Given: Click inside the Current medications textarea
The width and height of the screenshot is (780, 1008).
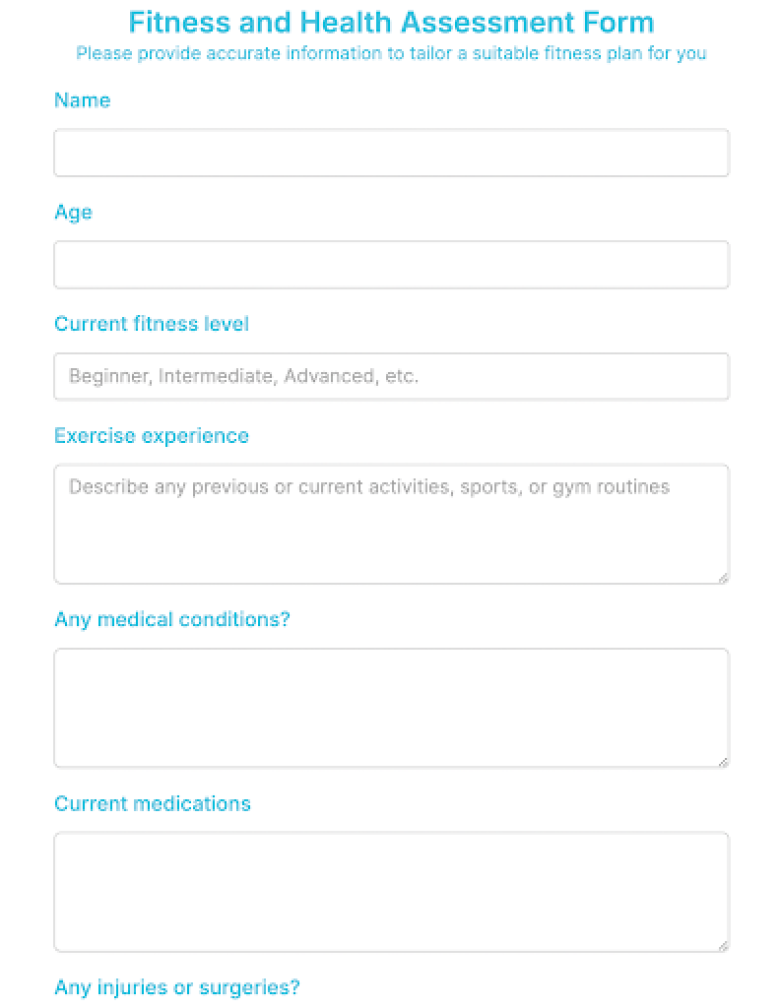Looking at the screenshot, I should [x=391, y=892].
